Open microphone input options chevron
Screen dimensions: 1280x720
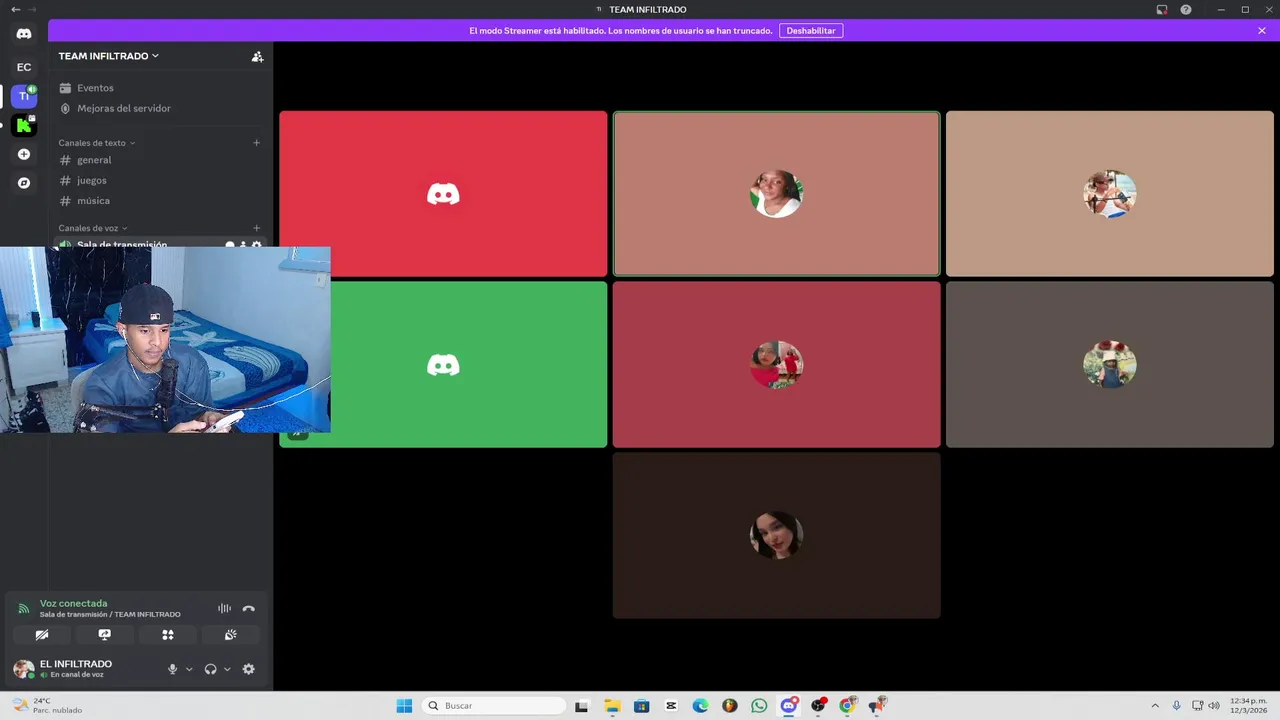188,670
